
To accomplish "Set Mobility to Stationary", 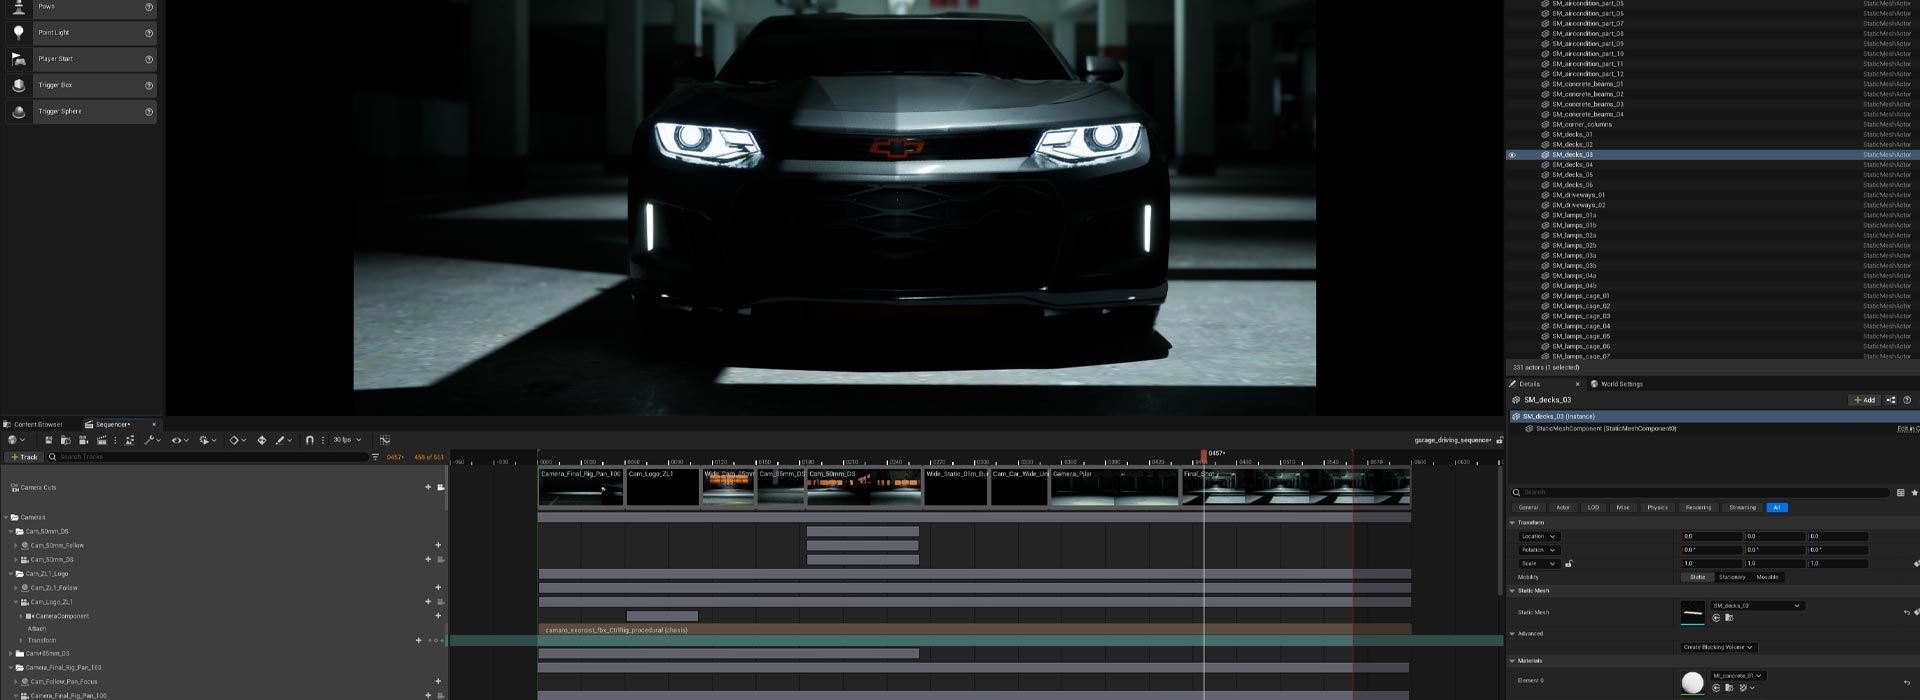I will point(1732,577).
